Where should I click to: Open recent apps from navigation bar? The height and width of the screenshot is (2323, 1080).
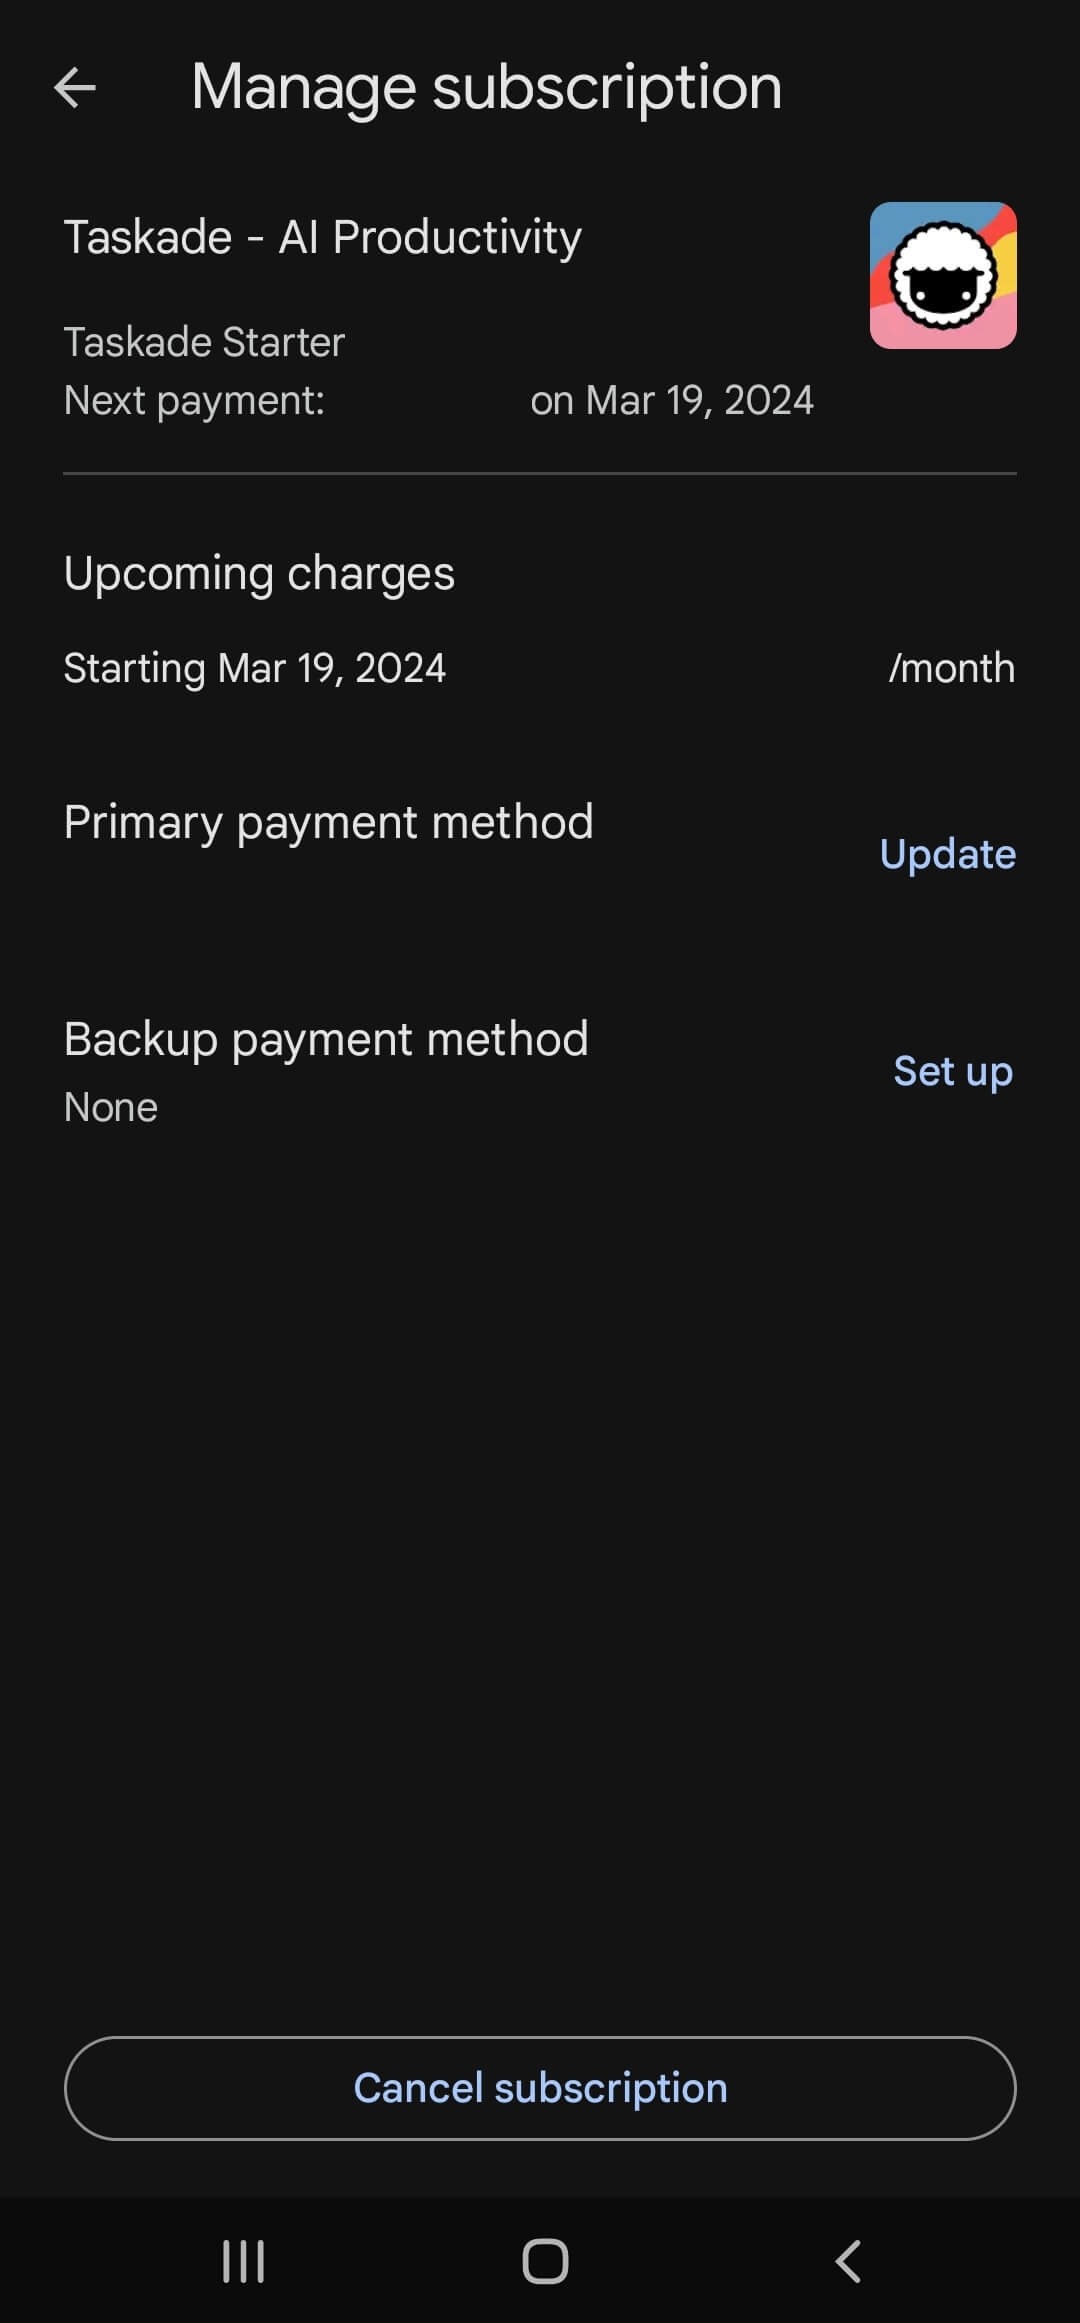tap(243, 2261)
